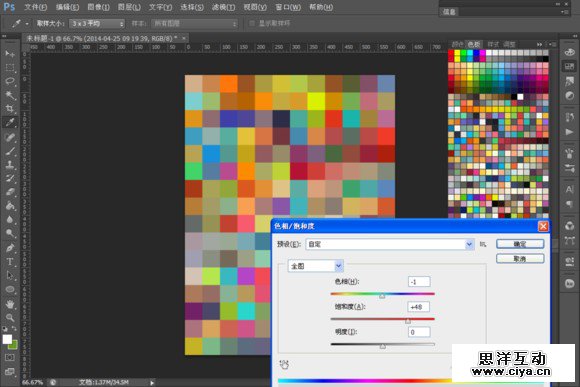This screenshot has width=580, height=387.
Task: Open the 全图 channel dropdown
Action: pos(316,266)
